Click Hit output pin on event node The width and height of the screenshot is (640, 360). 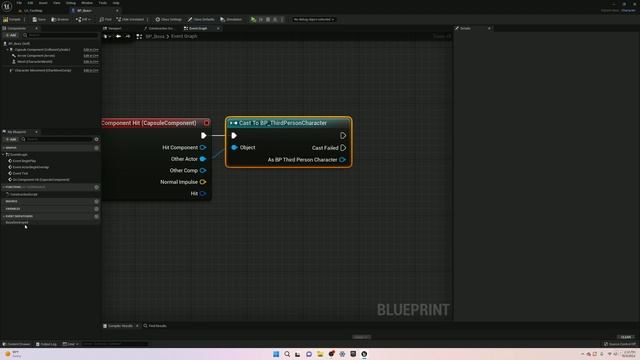click(x=203, y=193)
